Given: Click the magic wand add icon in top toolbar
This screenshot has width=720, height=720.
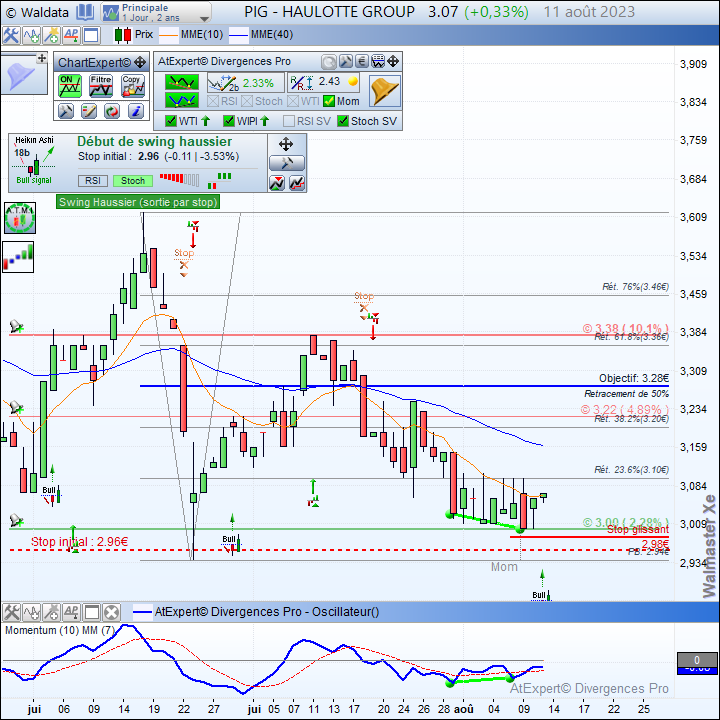Looking at the screenshot, I should tap(51, 35).
